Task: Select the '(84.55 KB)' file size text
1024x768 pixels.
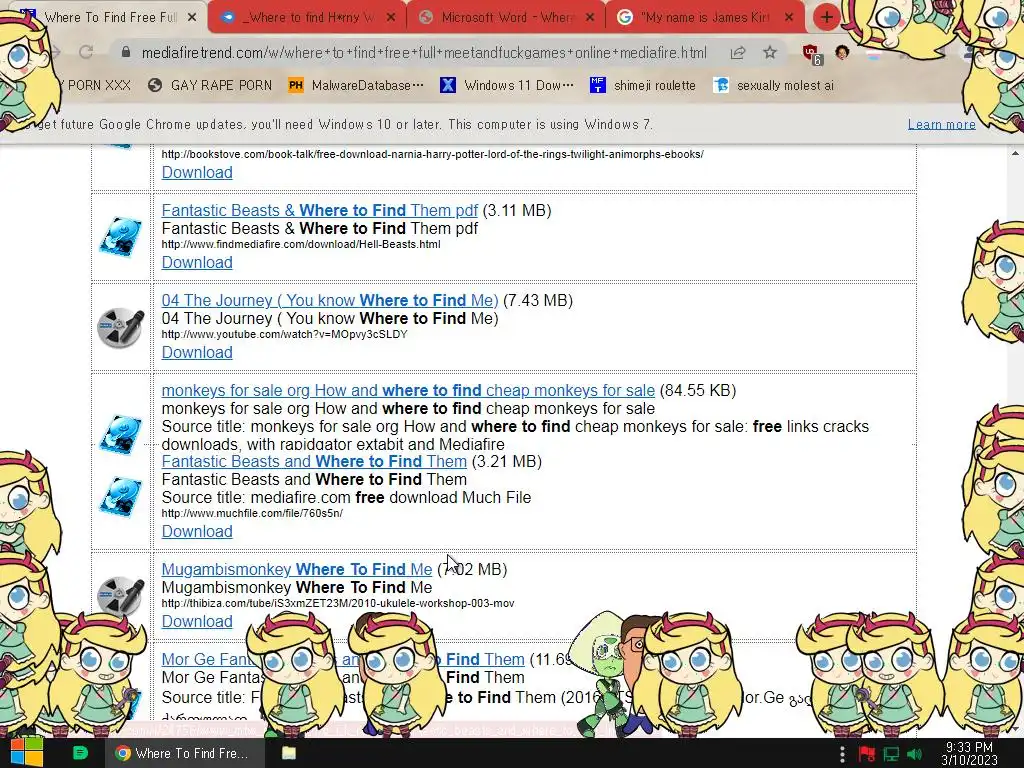Action: pos(698,391)
